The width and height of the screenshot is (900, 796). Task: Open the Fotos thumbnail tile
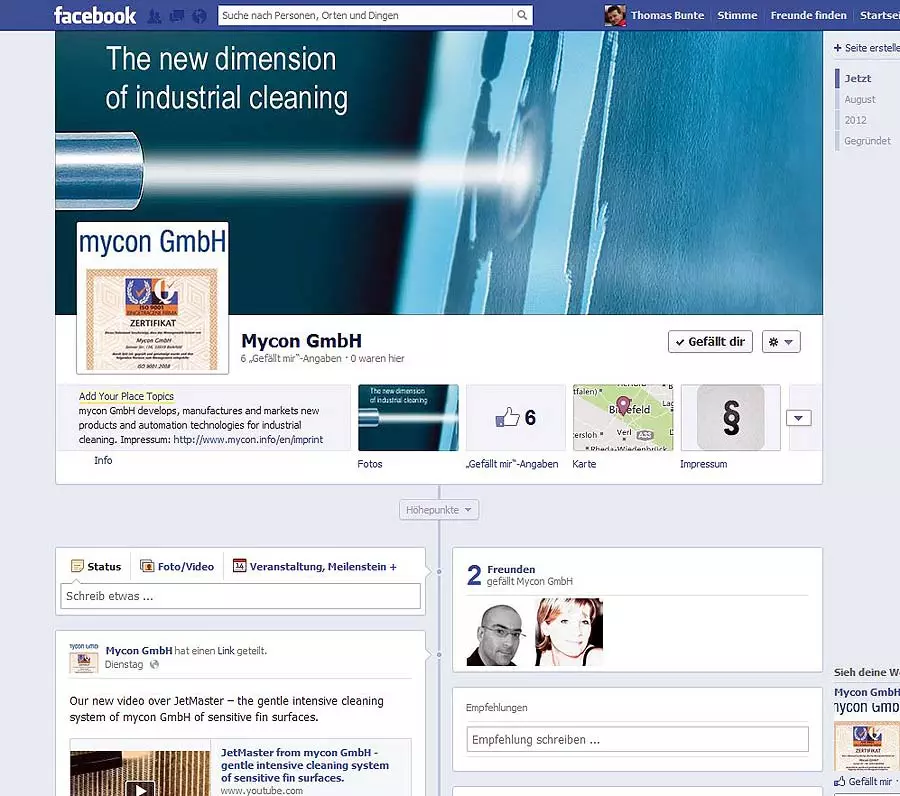(x=408, y=417)
